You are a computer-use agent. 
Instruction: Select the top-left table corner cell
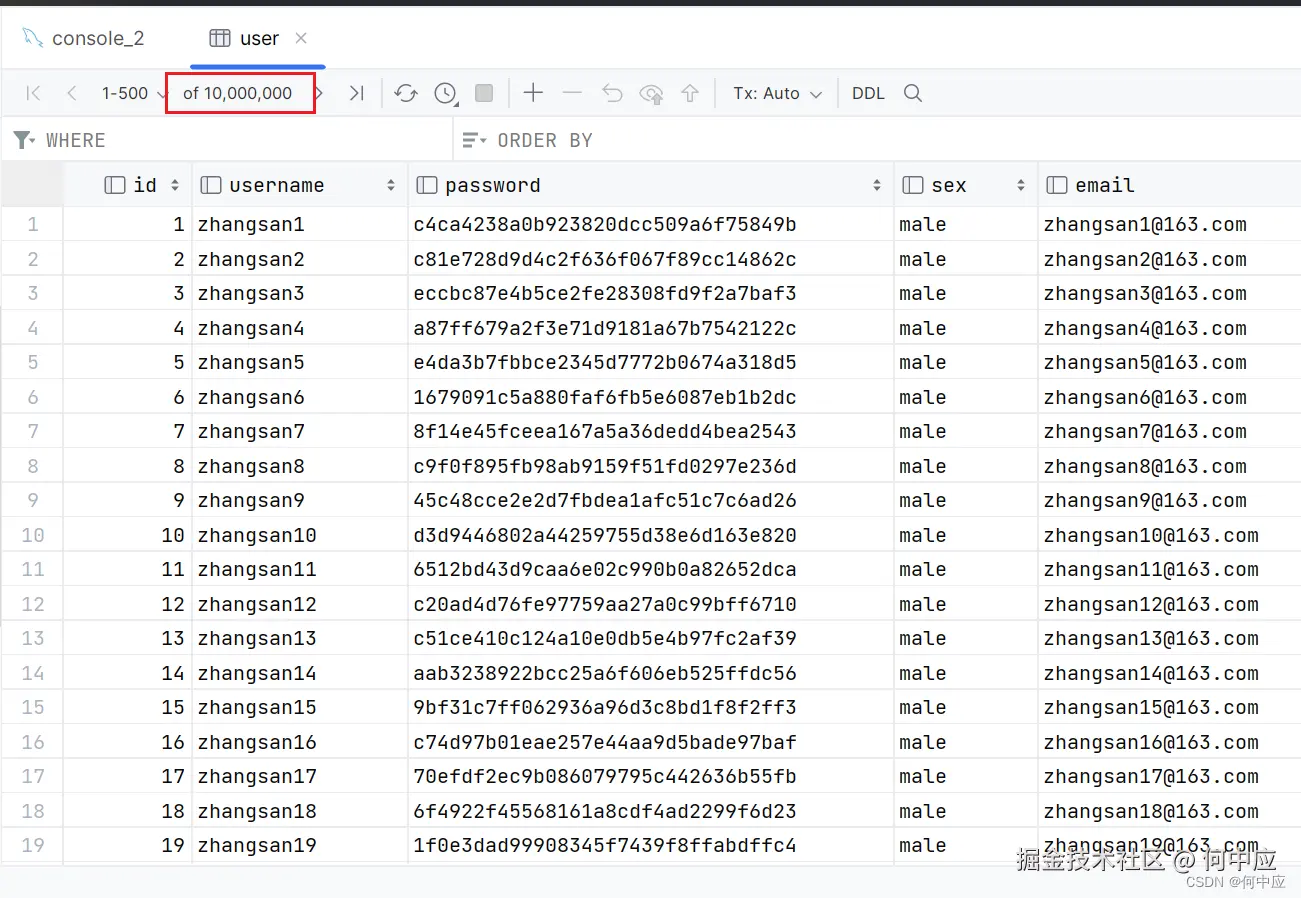[x=32, y=185]
